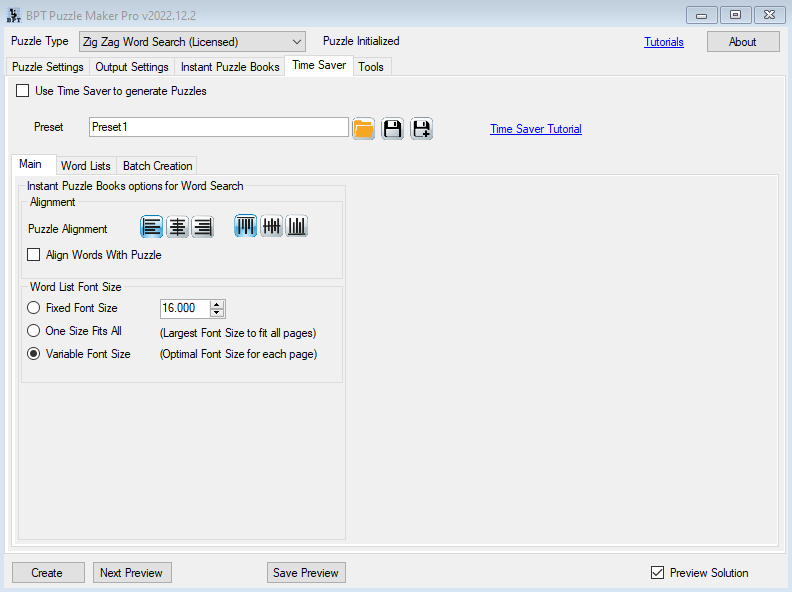Set puzzle vertical alignment to middle
The width and height of the screenshot is (792, 592).
coord(271,227)
